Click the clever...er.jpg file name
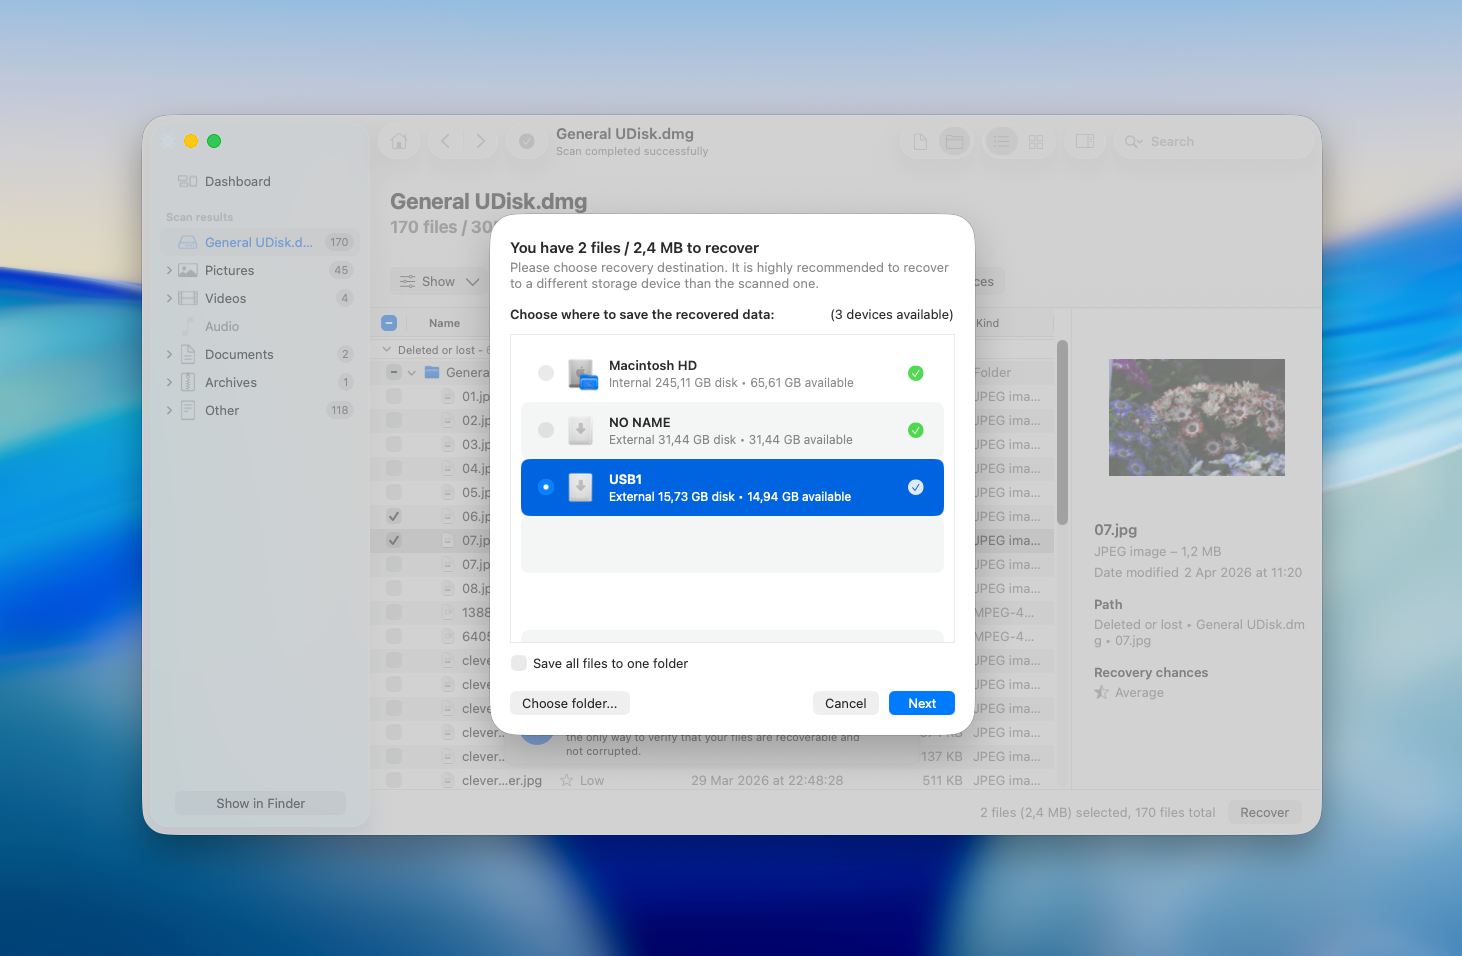Screen dimensions: 1462x956 (502, 780)
